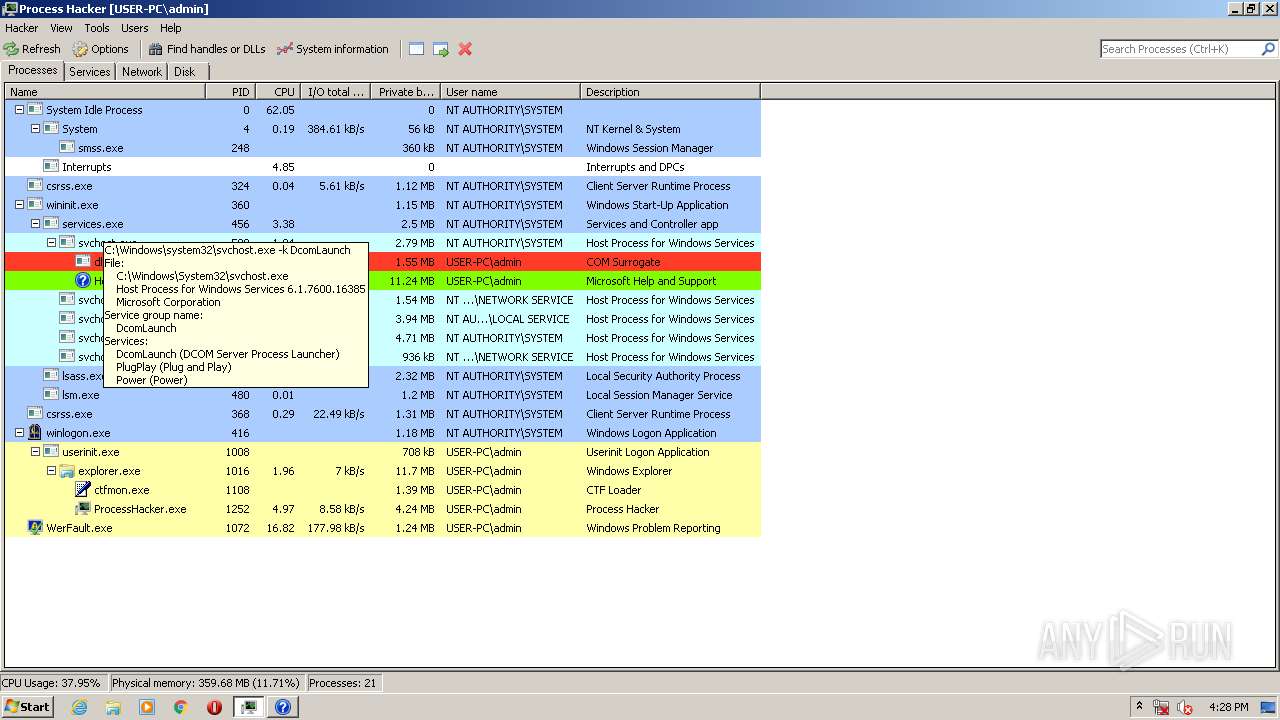
Task: Select the smss.exe process row
Action: click(x=383, y=148)
